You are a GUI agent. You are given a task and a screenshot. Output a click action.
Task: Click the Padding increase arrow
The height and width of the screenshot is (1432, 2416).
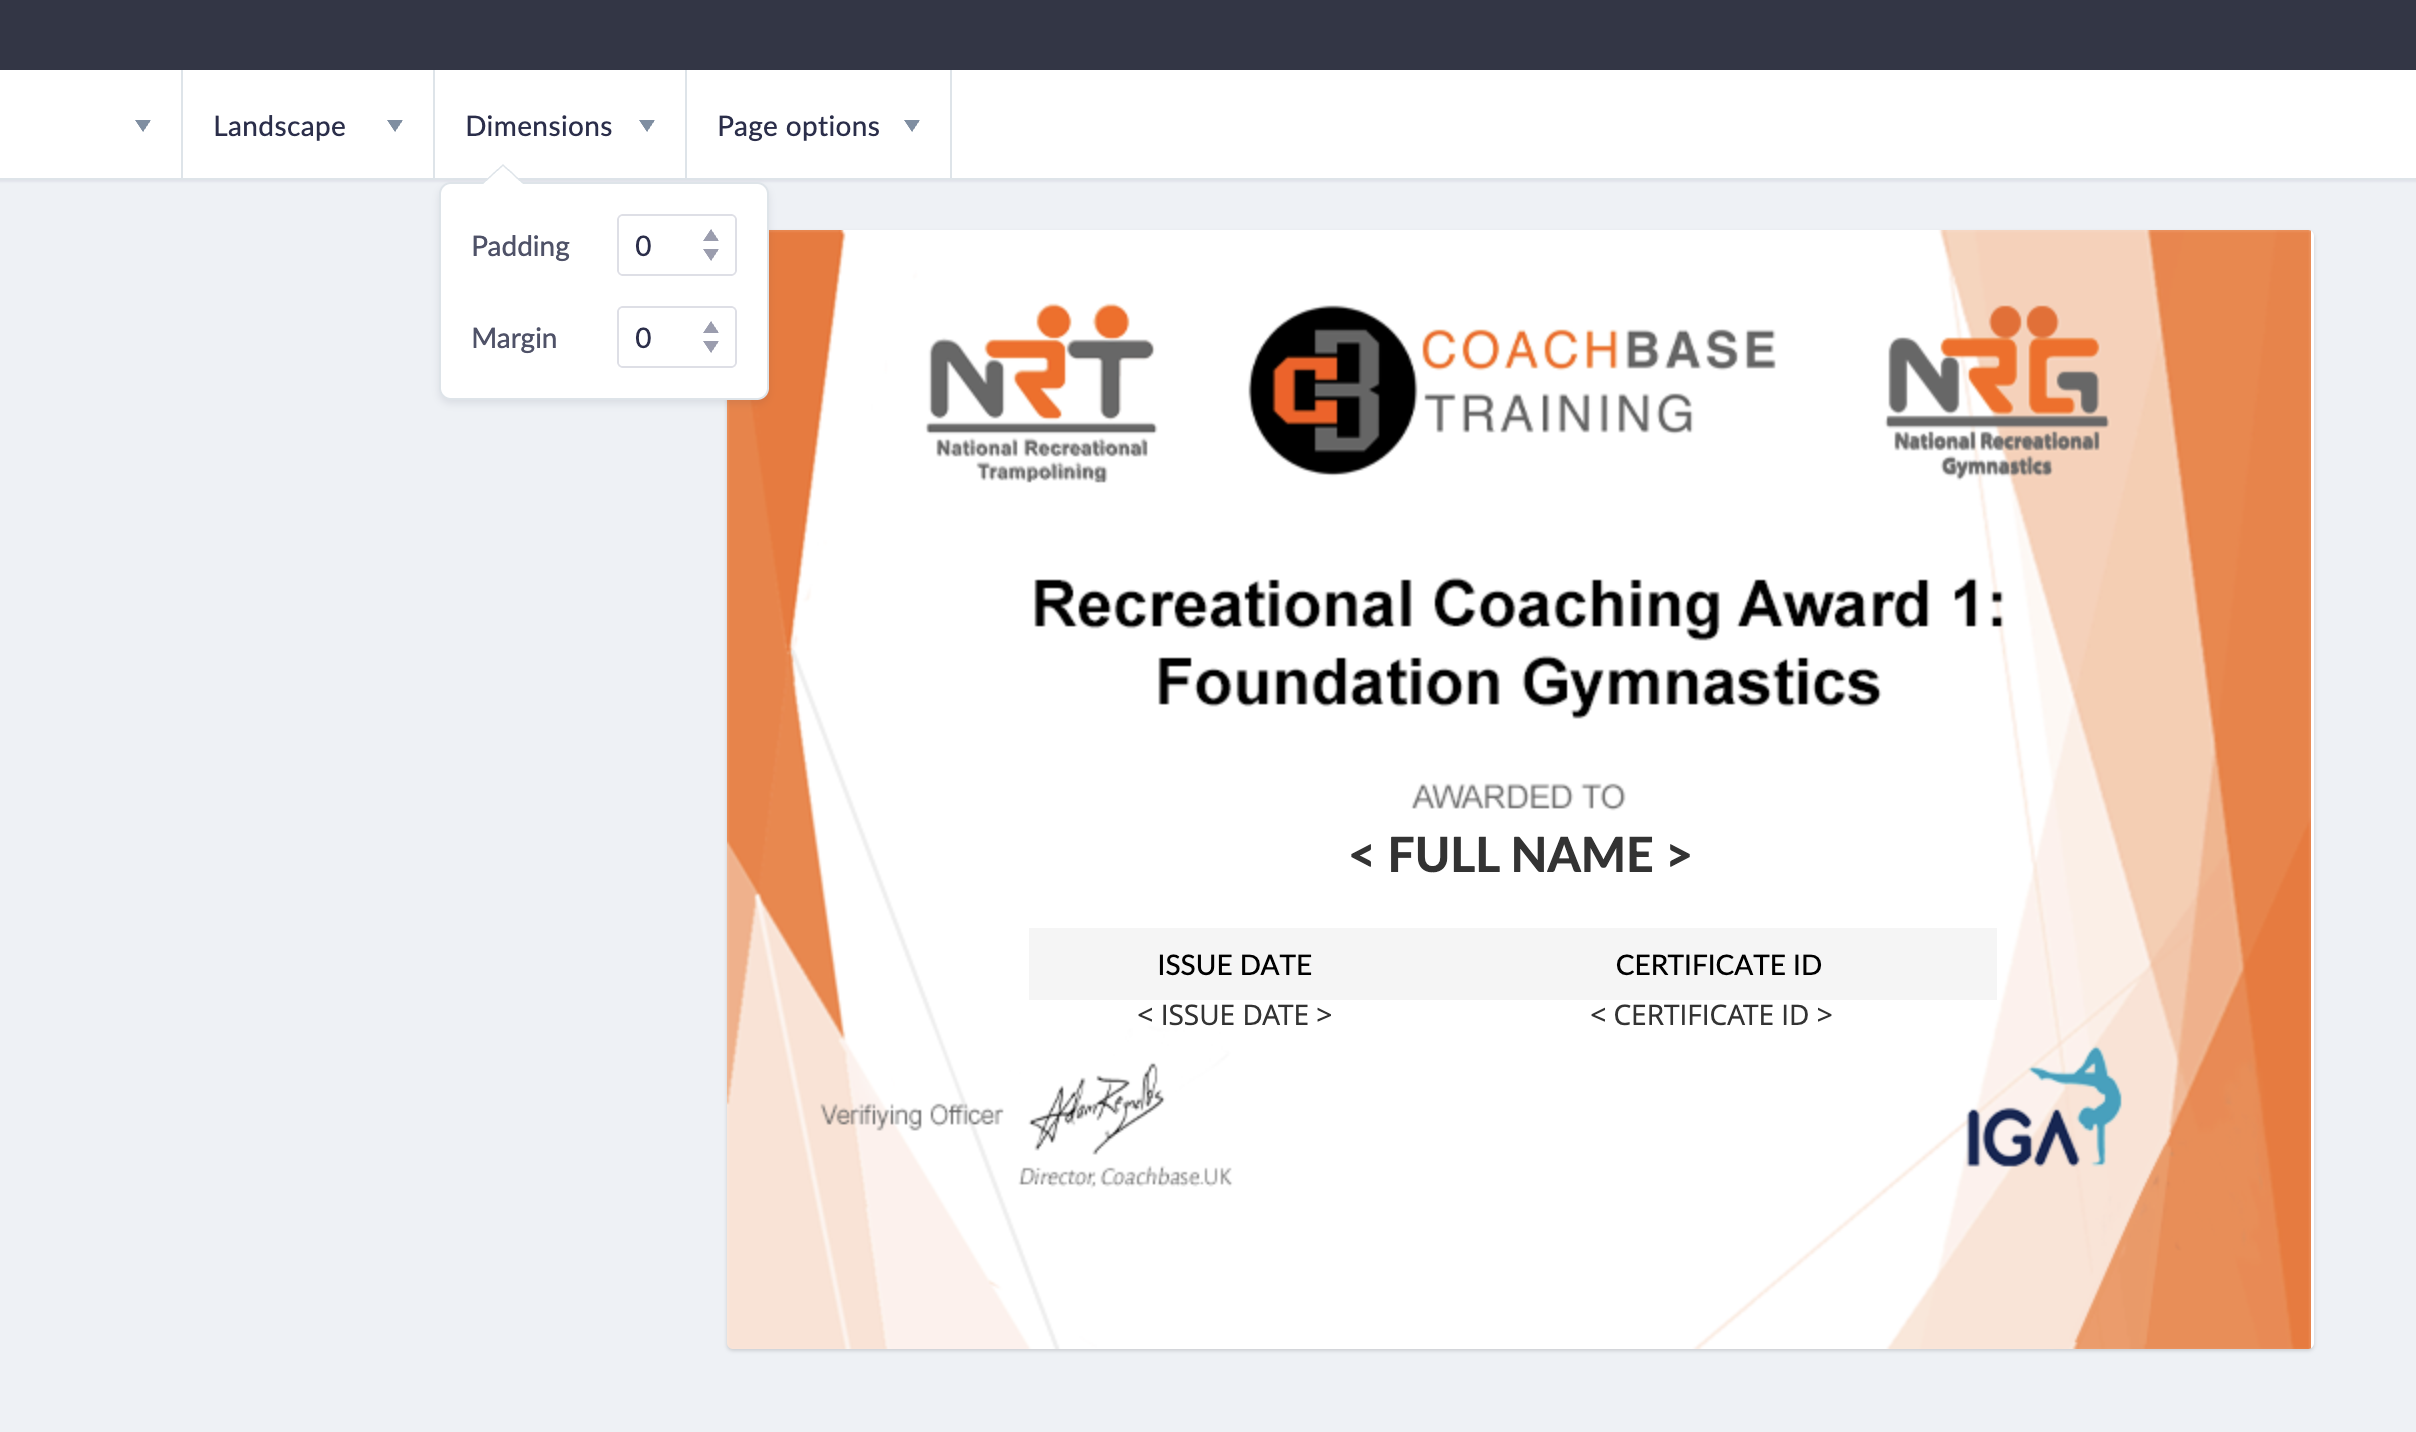coord(711,236)
